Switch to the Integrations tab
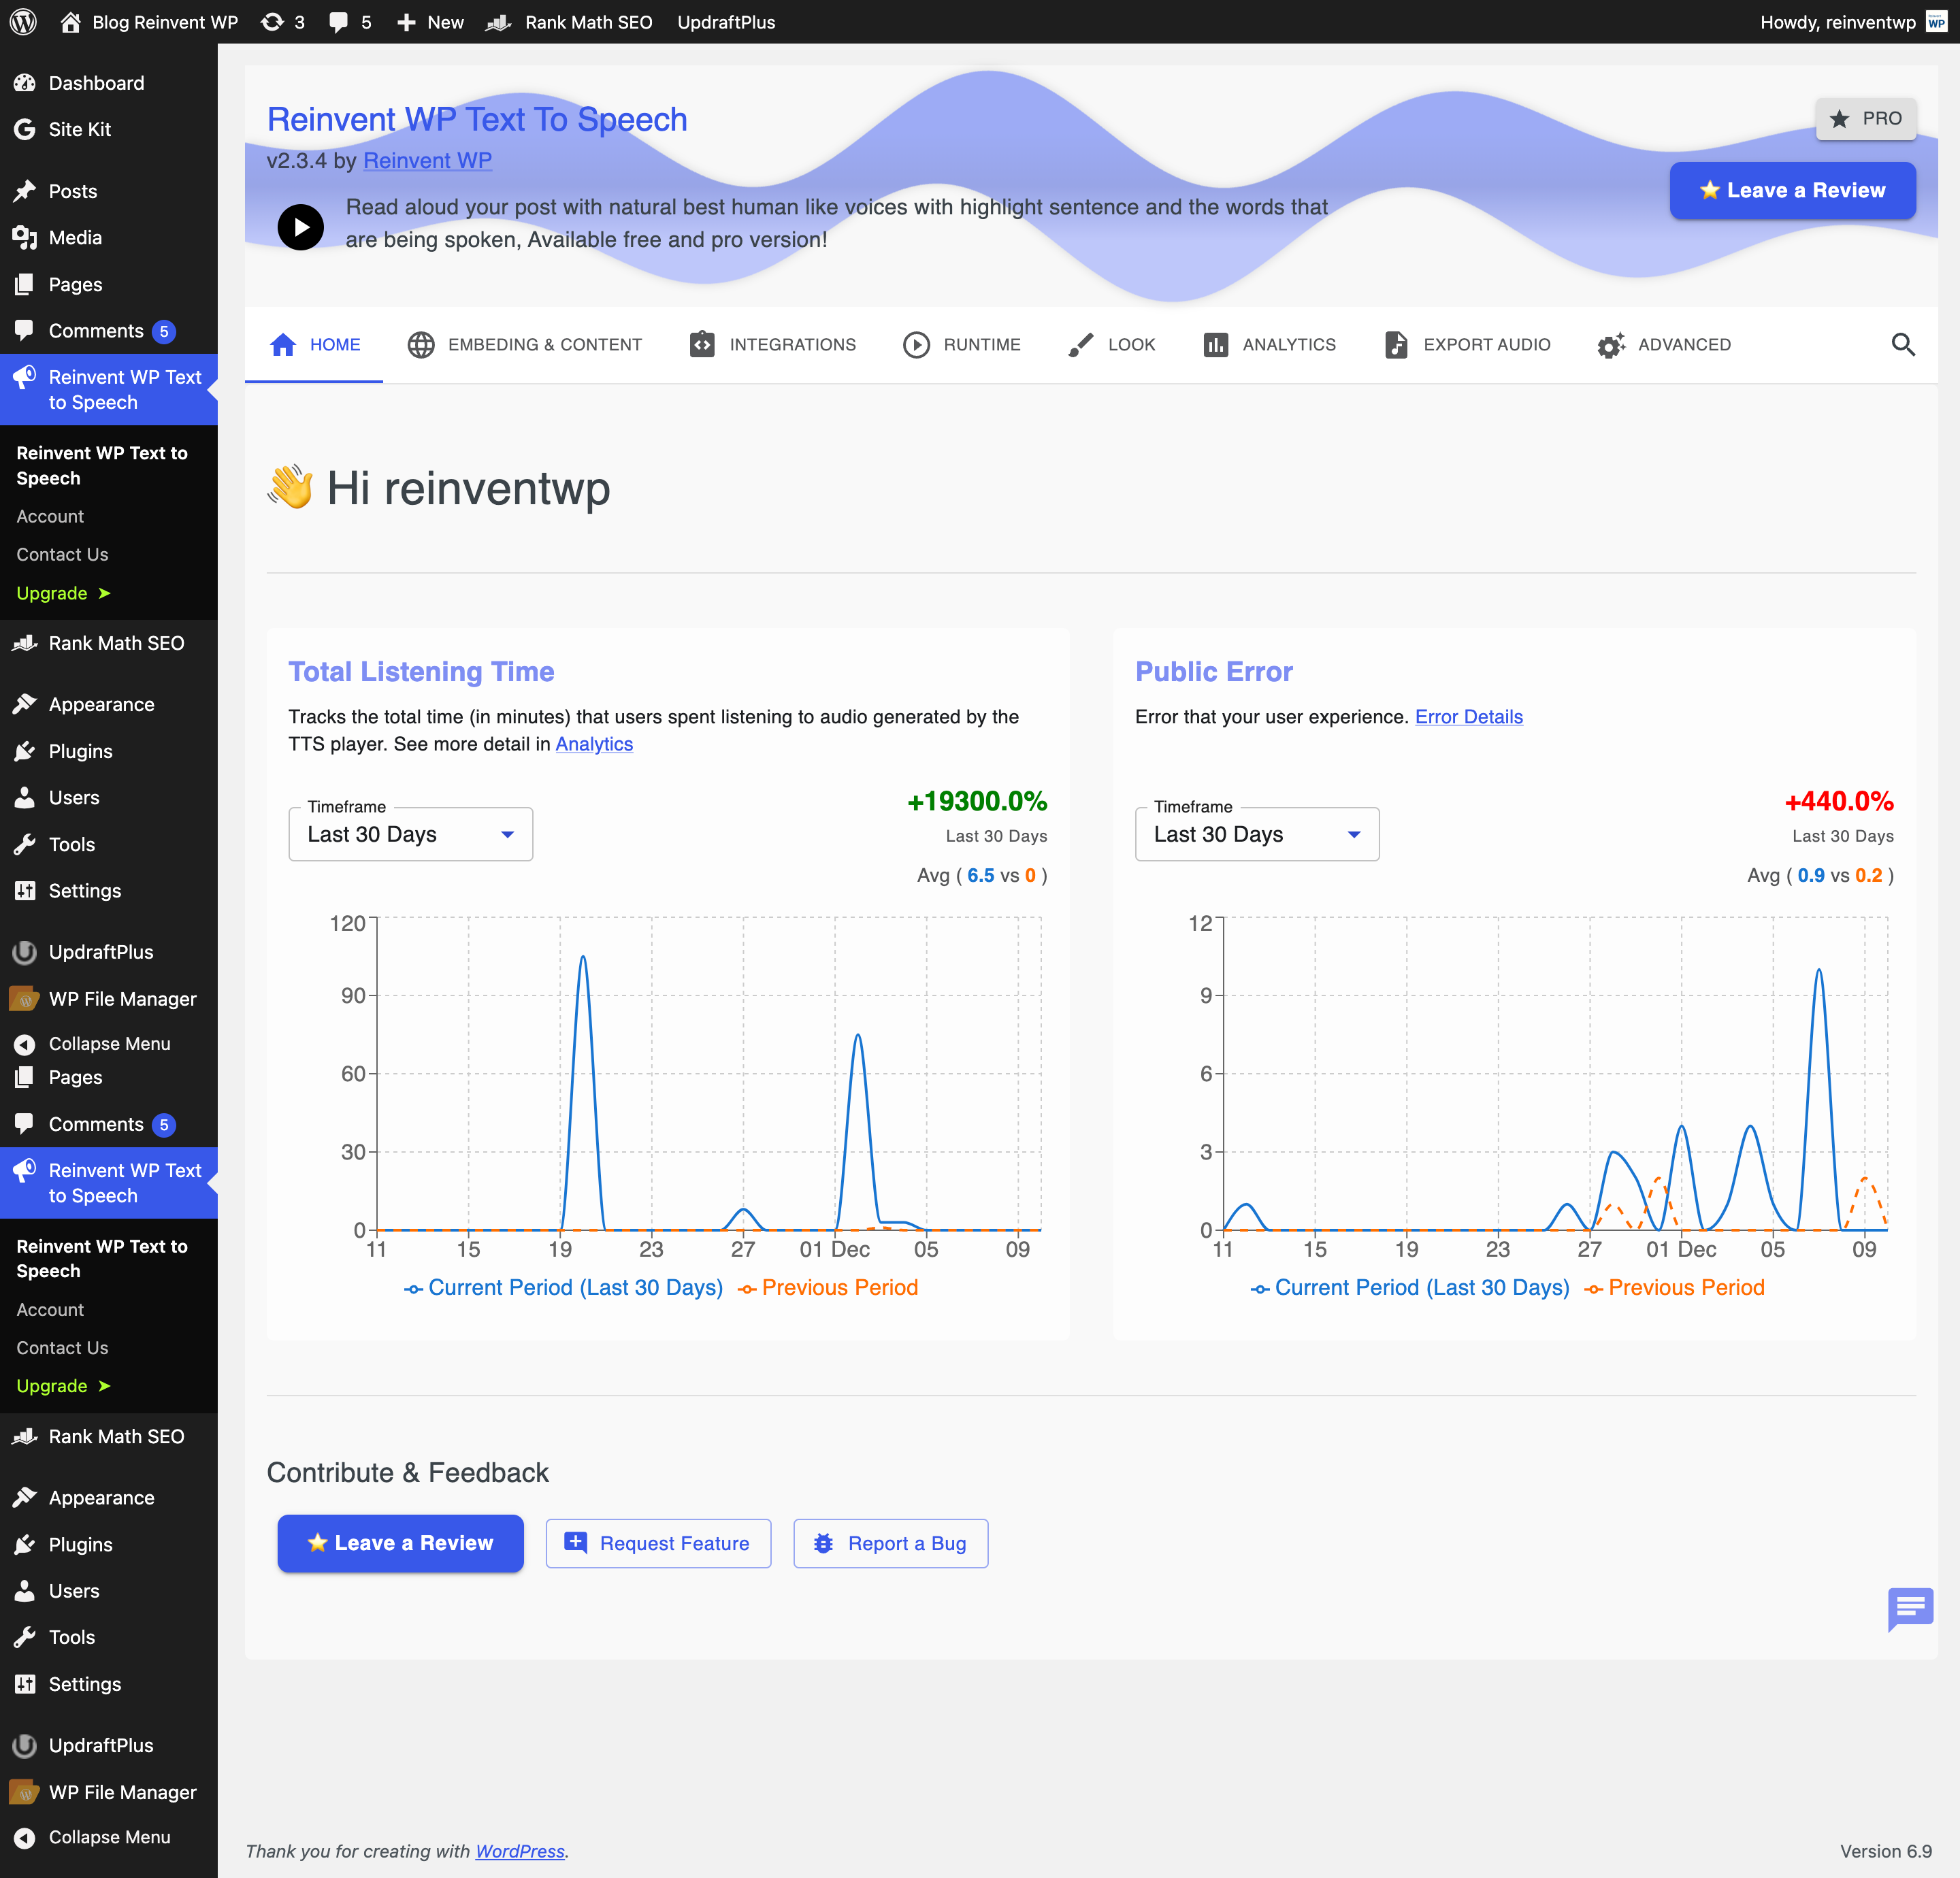 tap(772, 345)
